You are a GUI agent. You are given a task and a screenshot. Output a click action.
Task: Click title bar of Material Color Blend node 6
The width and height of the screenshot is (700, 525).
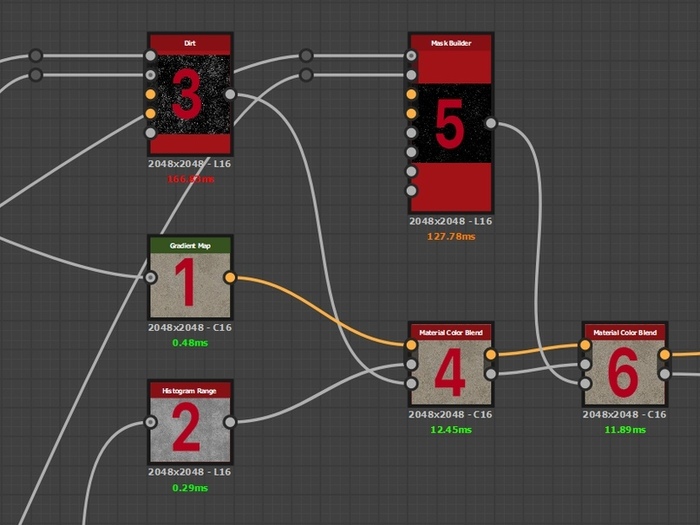pyautogui.click(x=625, y=331)
